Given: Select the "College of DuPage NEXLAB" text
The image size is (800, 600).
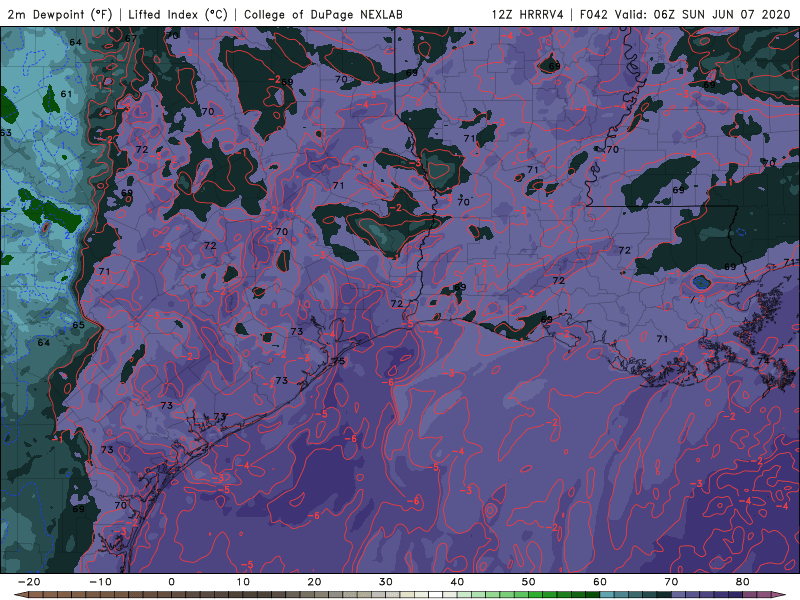Looking at the screenshot, I should click(323, 14).
